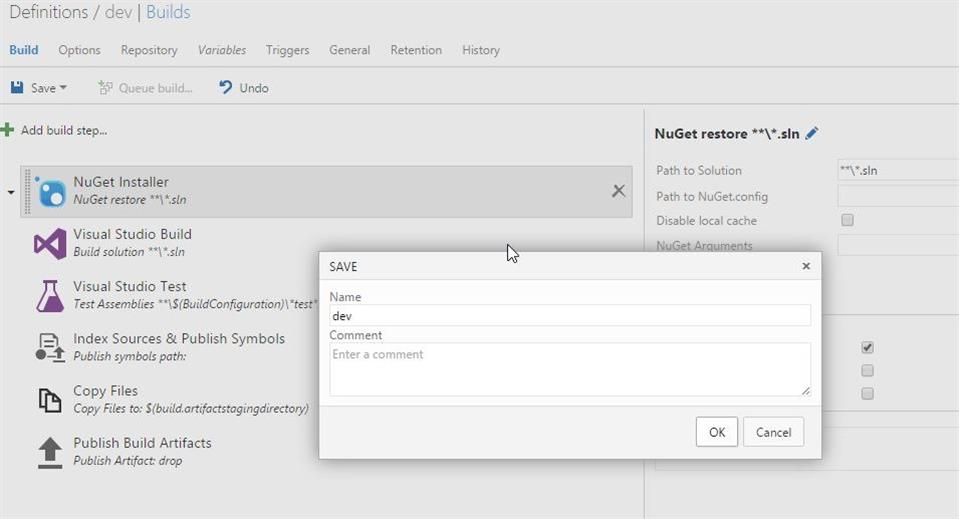959x519 pixels.
Task: Open the Triggers tab
Action: (287, 50)
